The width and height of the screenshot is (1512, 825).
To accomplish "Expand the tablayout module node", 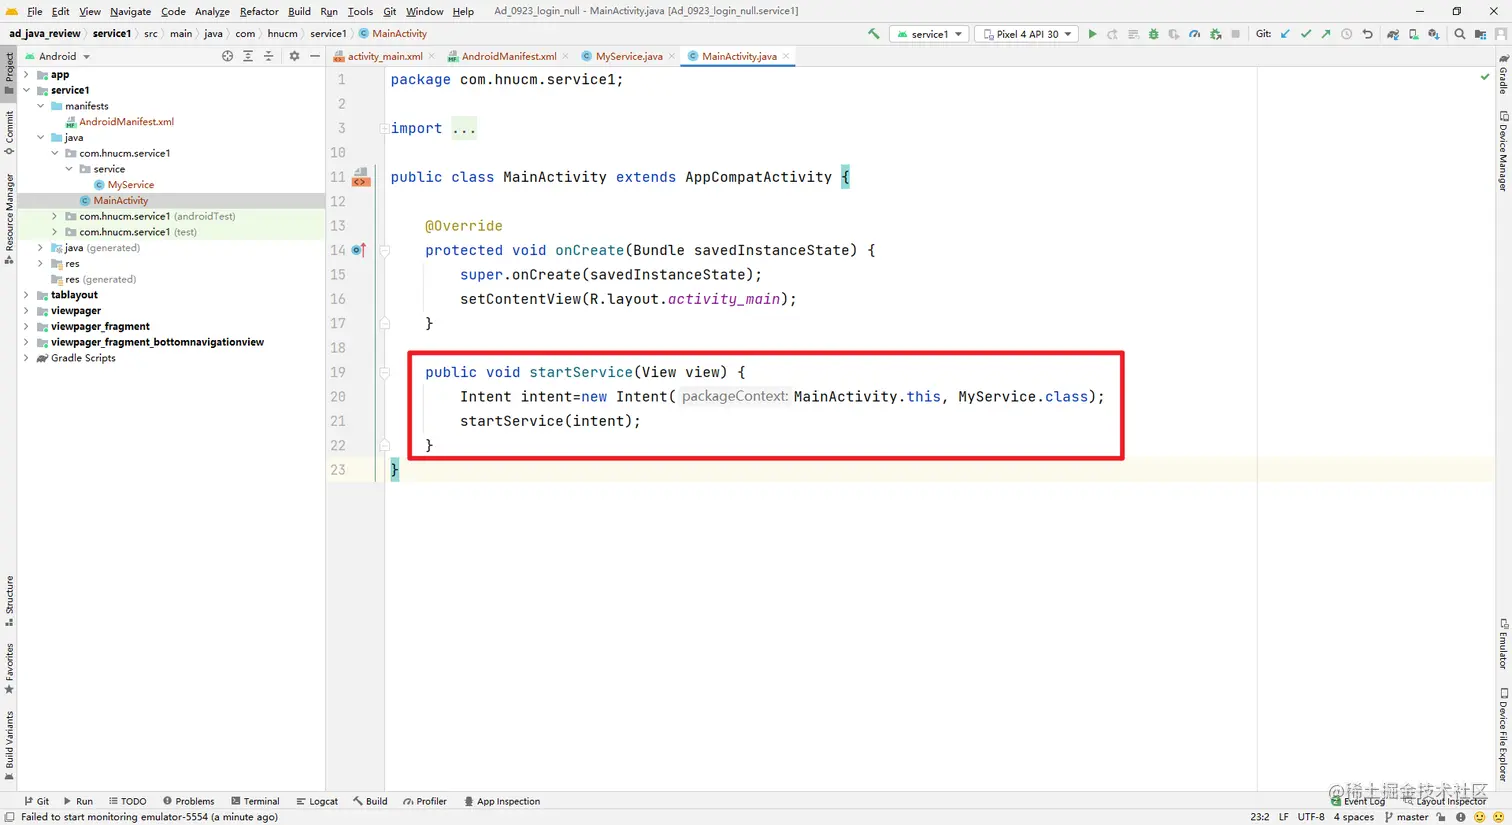I will pyautogui.click(x=26, y=295).
